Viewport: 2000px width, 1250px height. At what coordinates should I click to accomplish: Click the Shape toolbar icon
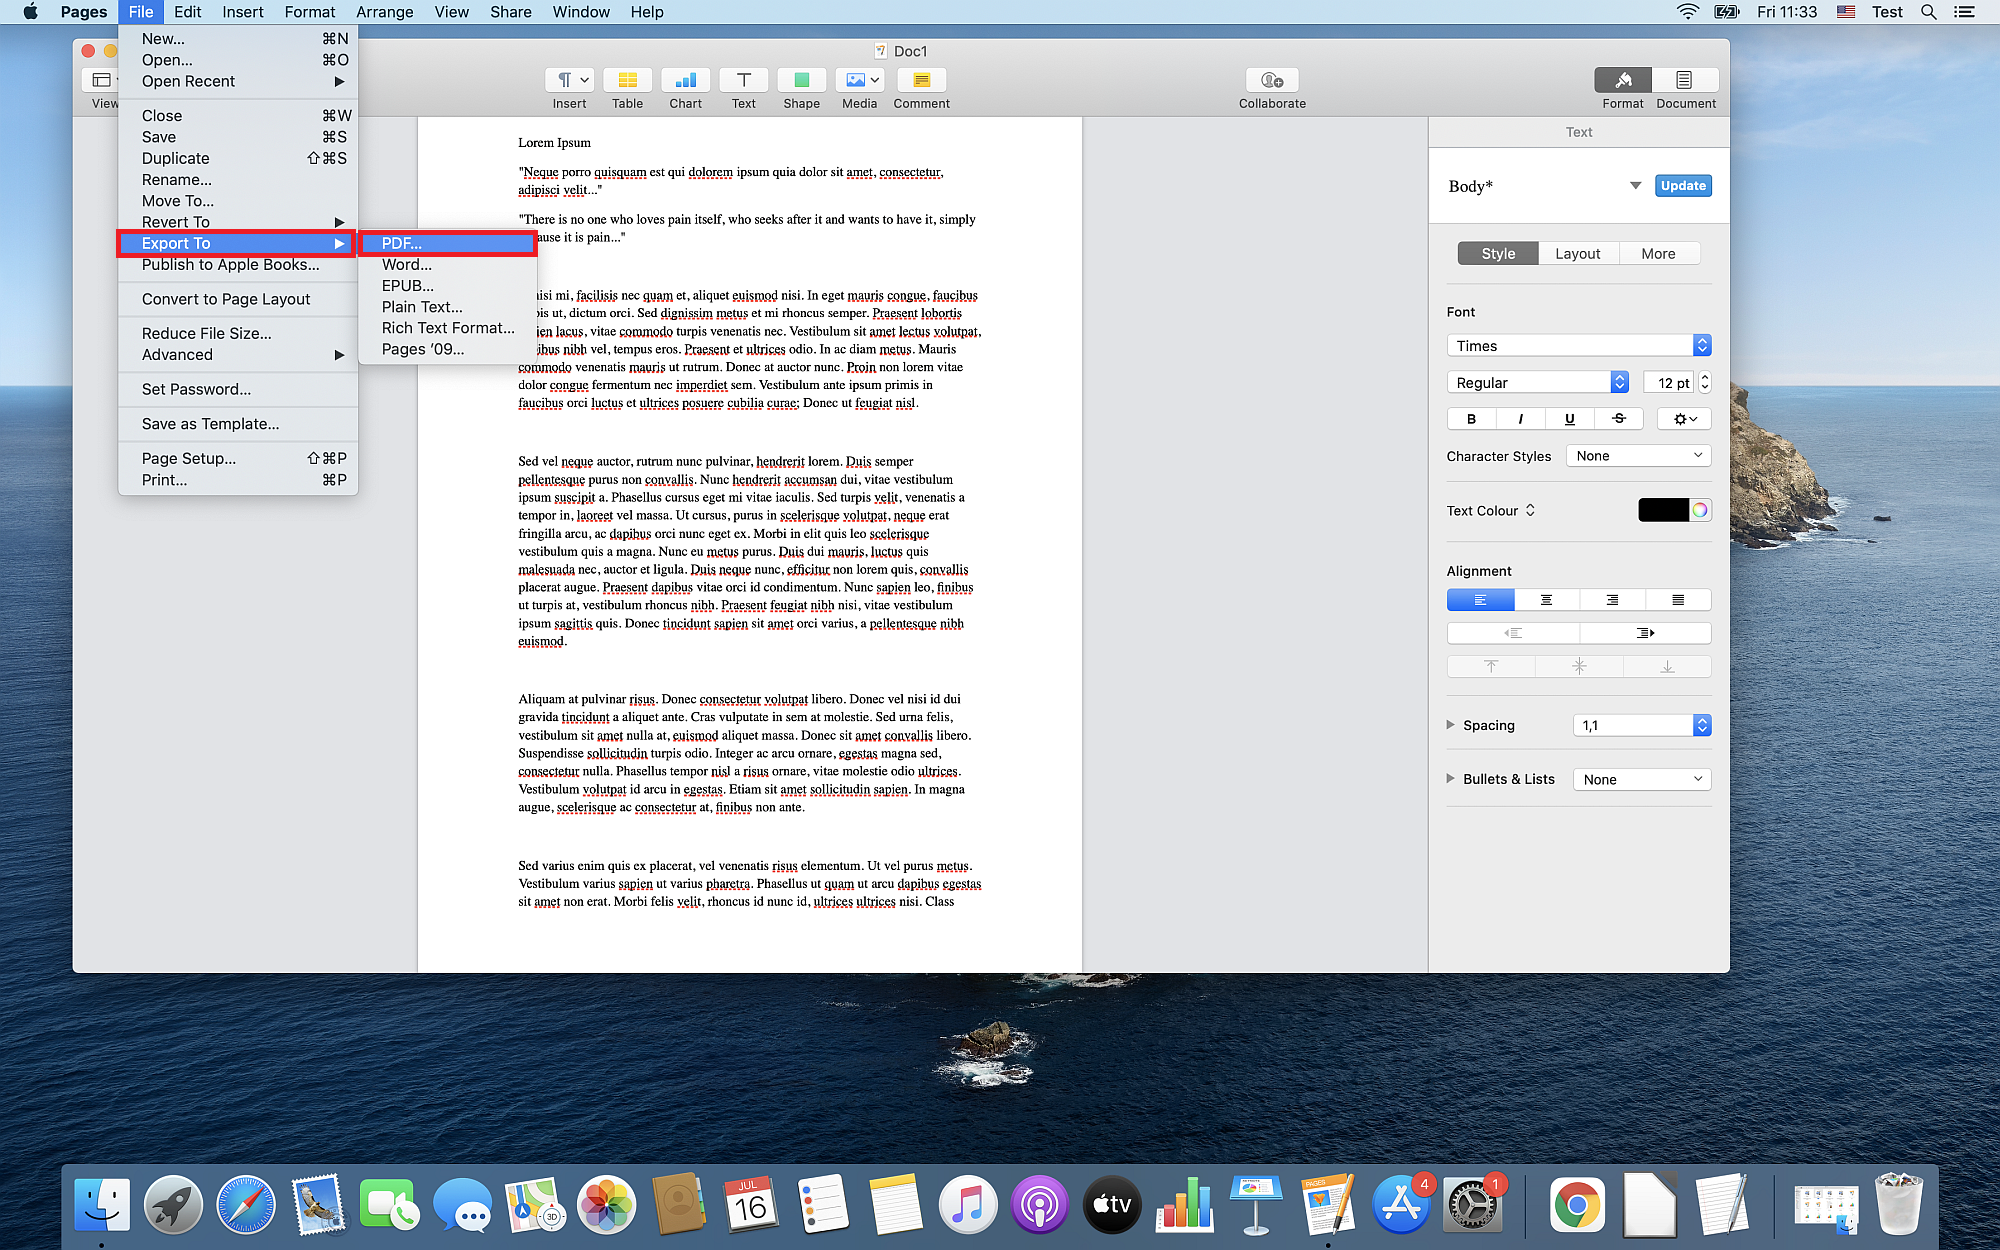801,81
